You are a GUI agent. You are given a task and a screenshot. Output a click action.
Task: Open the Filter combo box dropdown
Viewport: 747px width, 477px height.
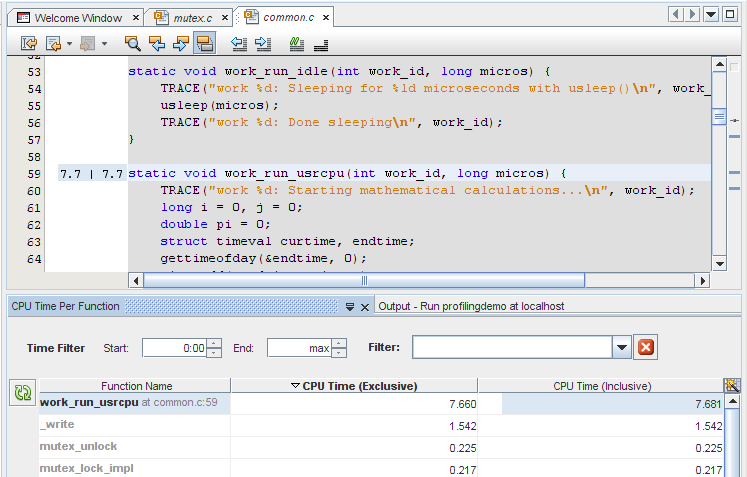coord(622,347)
